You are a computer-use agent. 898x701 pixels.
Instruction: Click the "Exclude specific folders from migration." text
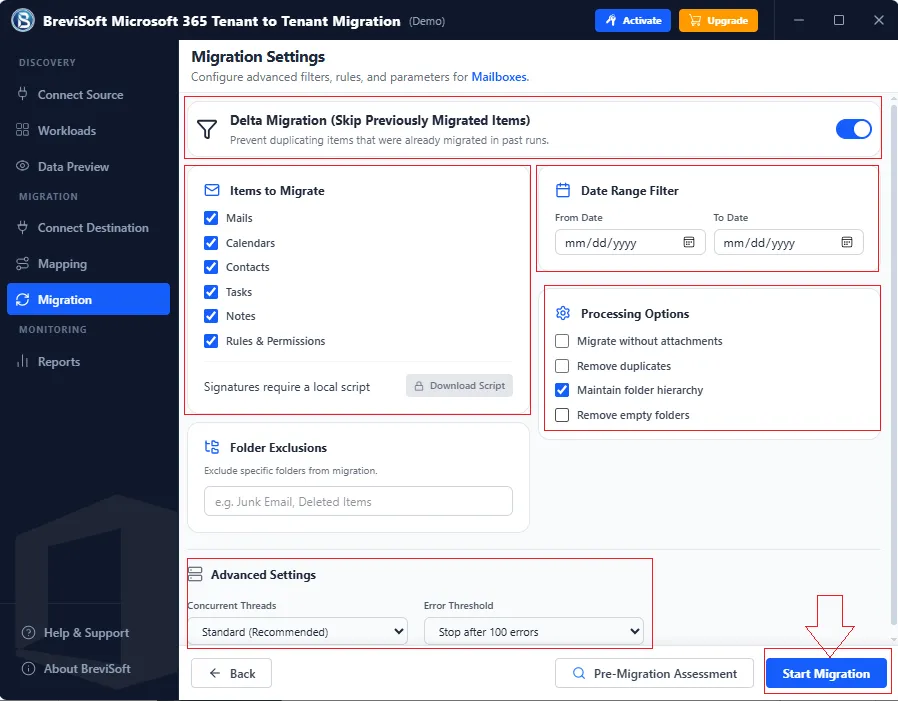click(x=290, y=470)
